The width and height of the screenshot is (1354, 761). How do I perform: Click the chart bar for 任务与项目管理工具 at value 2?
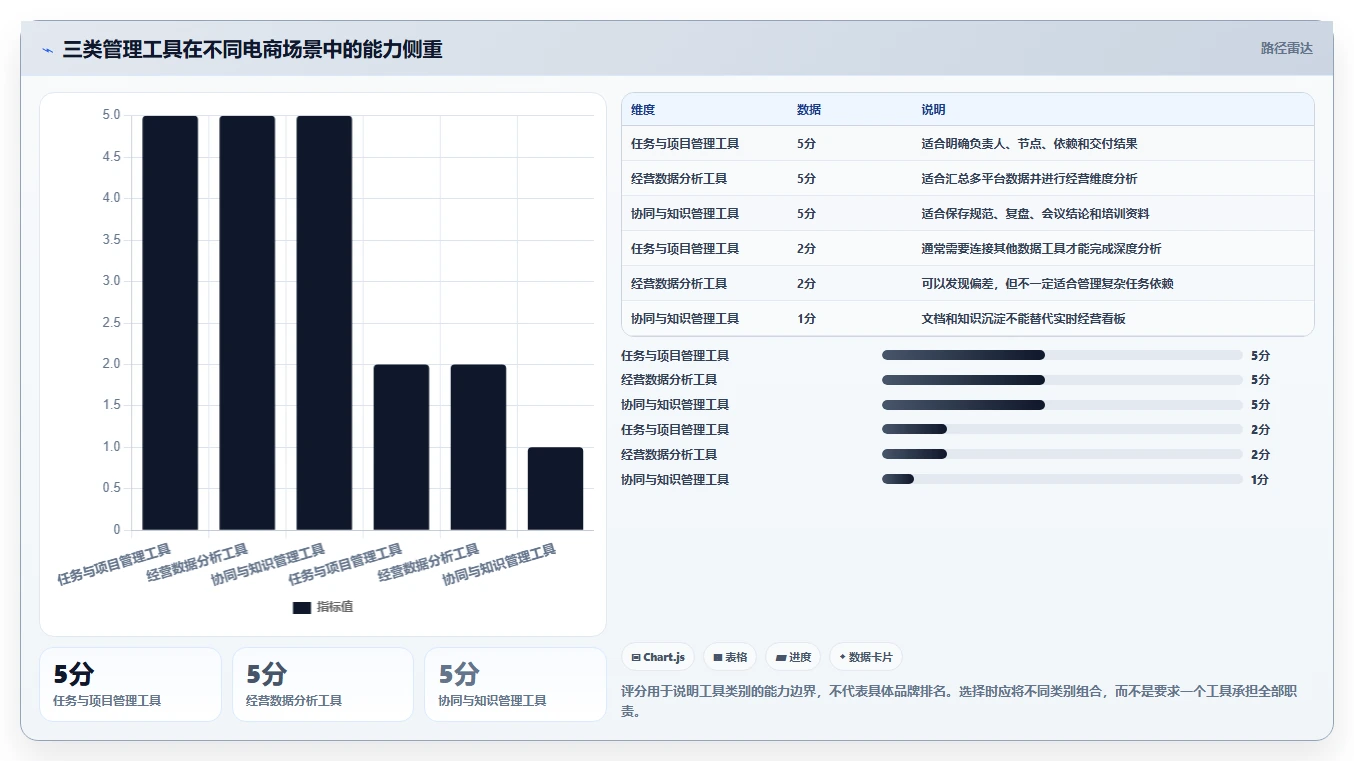(401, 447)
